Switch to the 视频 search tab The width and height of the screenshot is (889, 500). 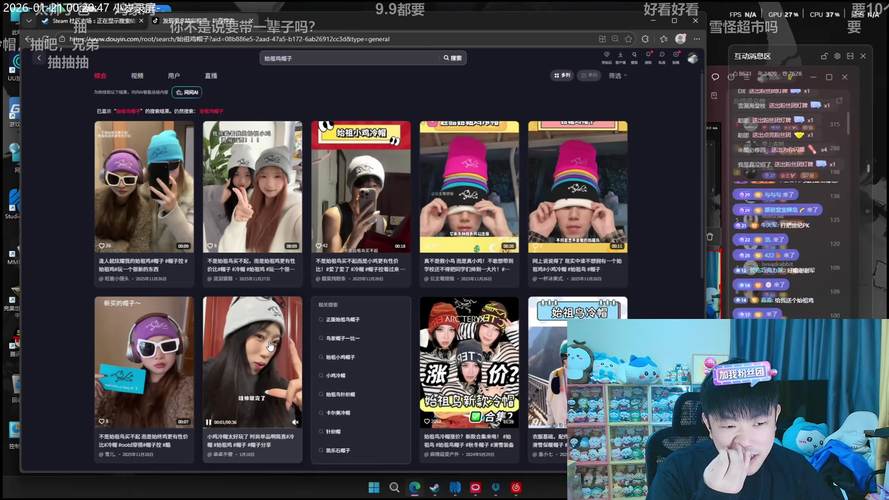137,75
